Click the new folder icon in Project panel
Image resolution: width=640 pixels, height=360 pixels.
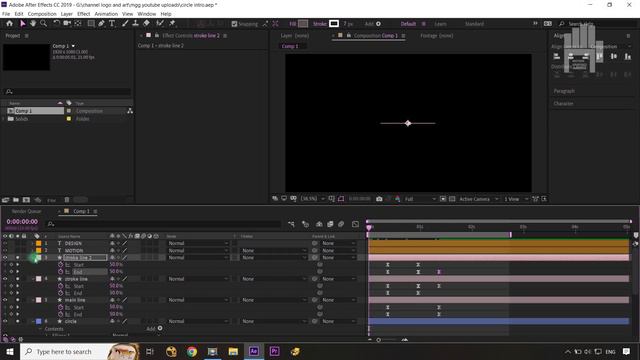pos(16,200)
